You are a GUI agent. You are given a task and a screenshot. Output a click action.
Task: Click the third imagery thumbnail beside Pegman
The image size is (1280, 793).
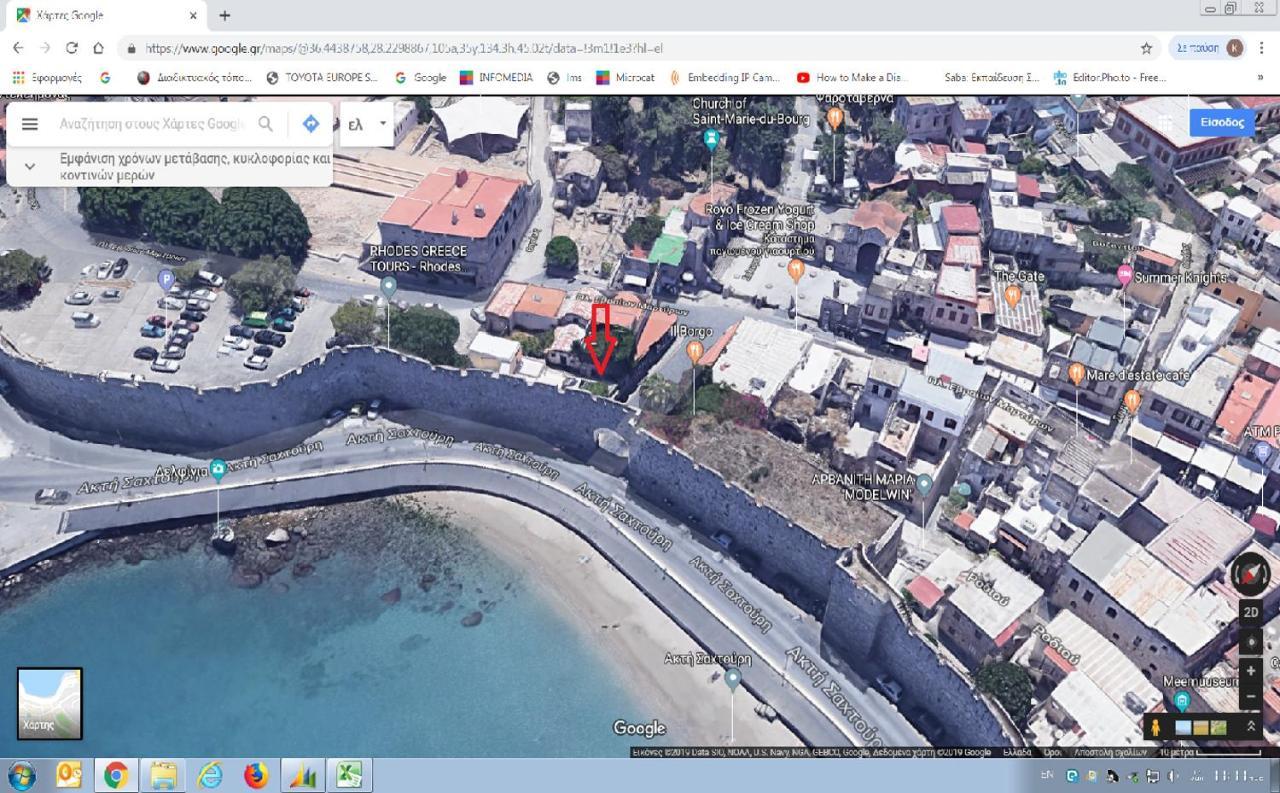(x=1218, y=727)
